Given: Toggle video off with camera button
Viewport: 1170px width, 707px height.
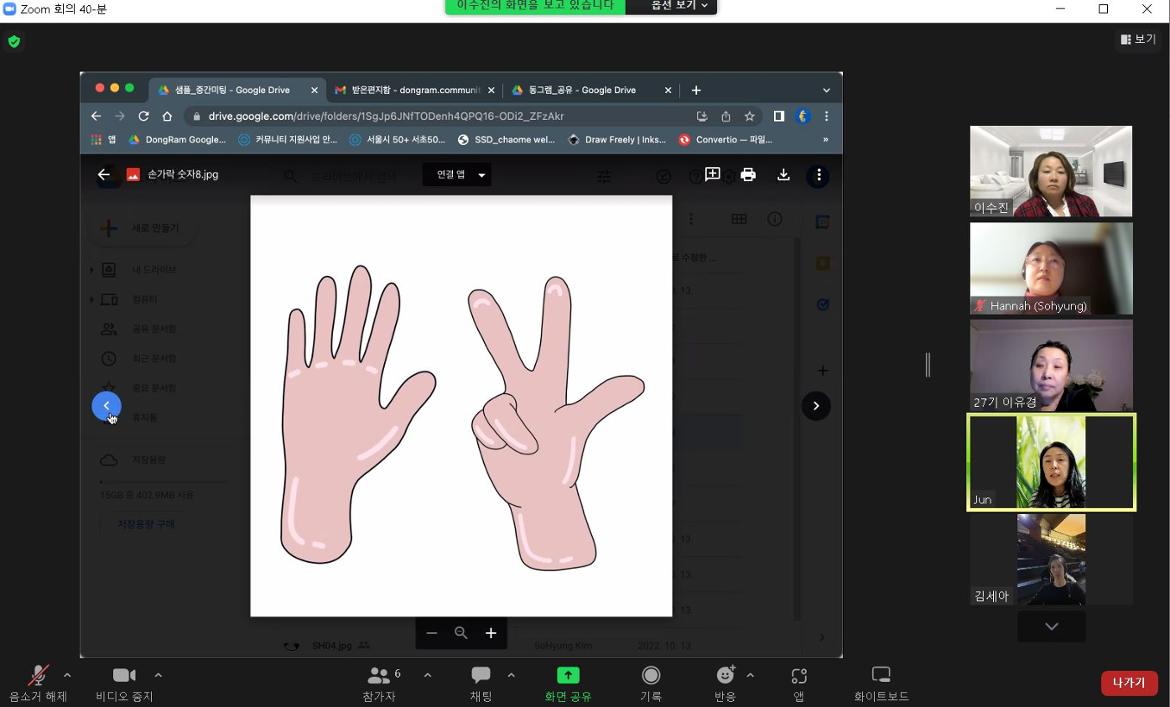Looking at the screenshot, I should point(124,676).
